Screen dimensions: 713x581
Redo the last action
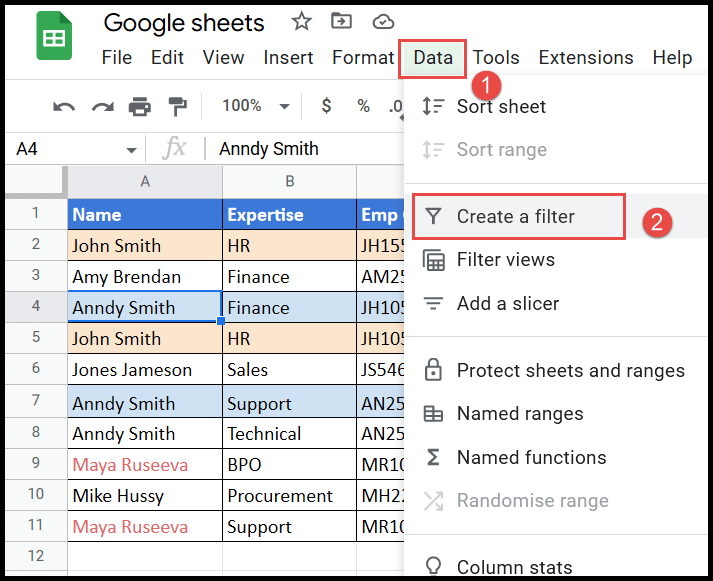(x=103, y=107)
